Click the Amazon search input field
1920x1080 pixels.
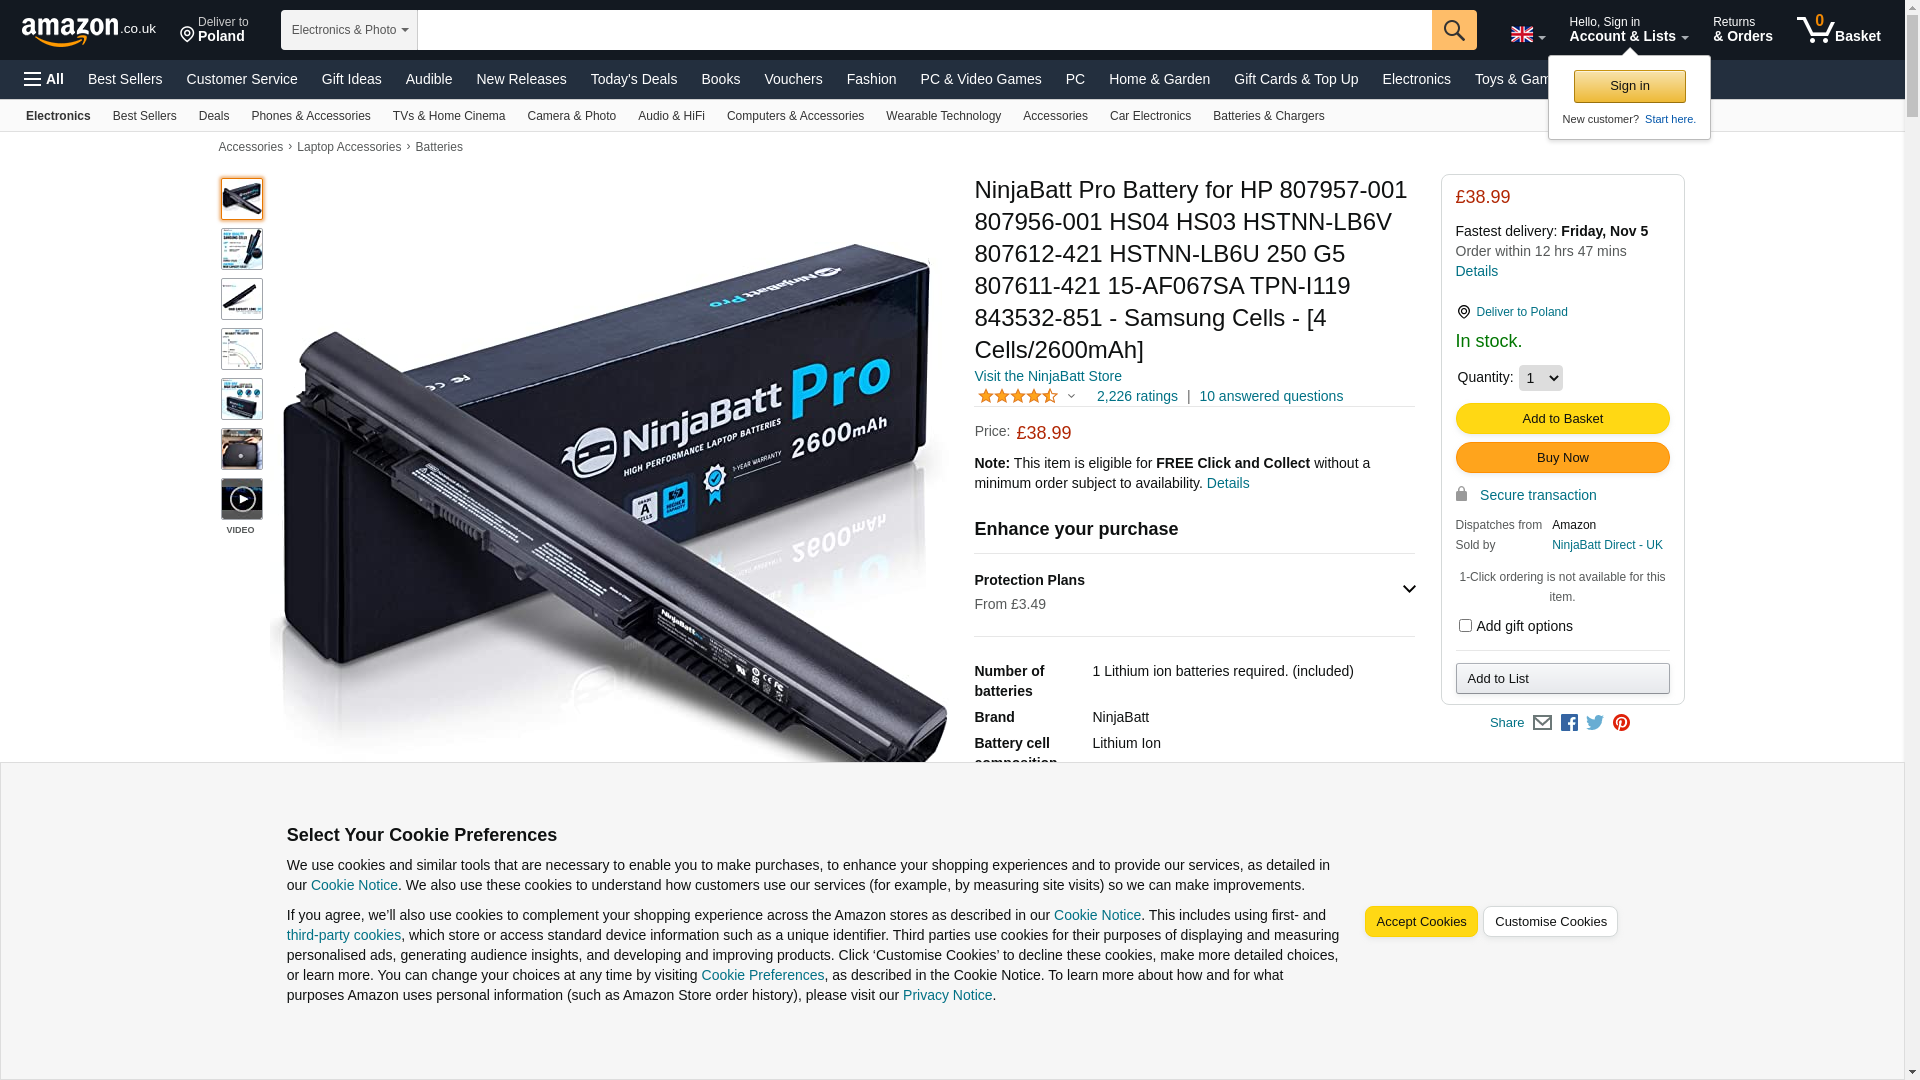(x=924, y=30)
